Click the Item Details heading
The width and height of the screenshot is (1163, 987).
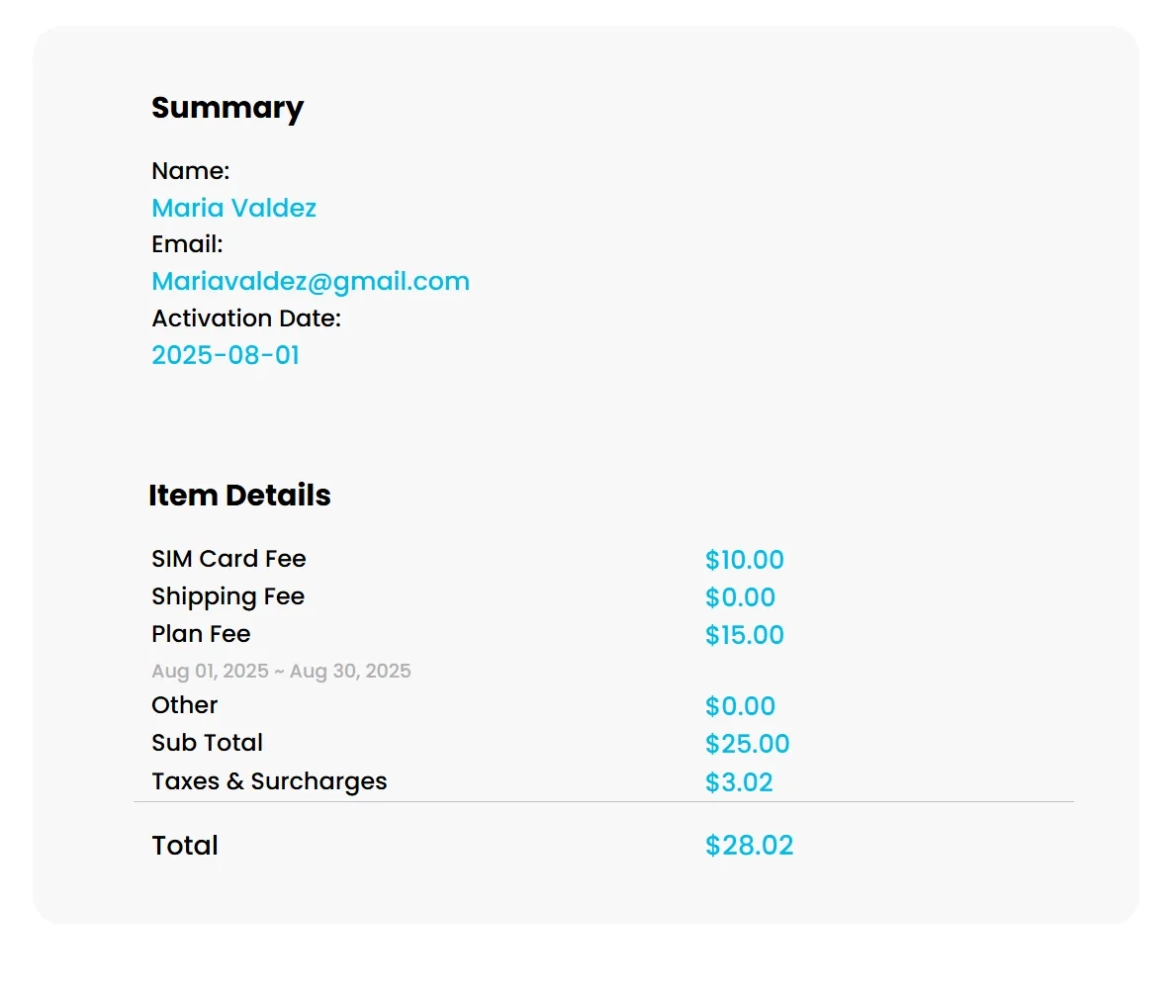point(239,495)
